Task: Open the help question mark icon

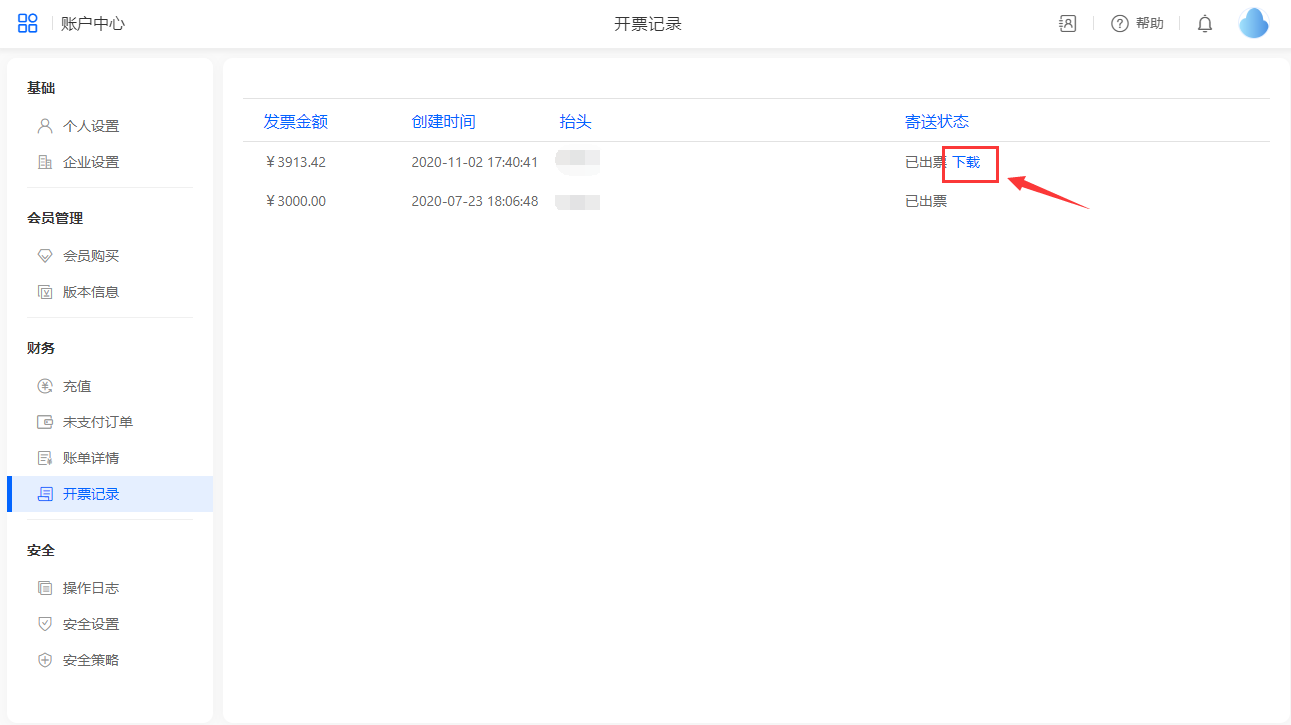Action: (x=1120, y=24)
